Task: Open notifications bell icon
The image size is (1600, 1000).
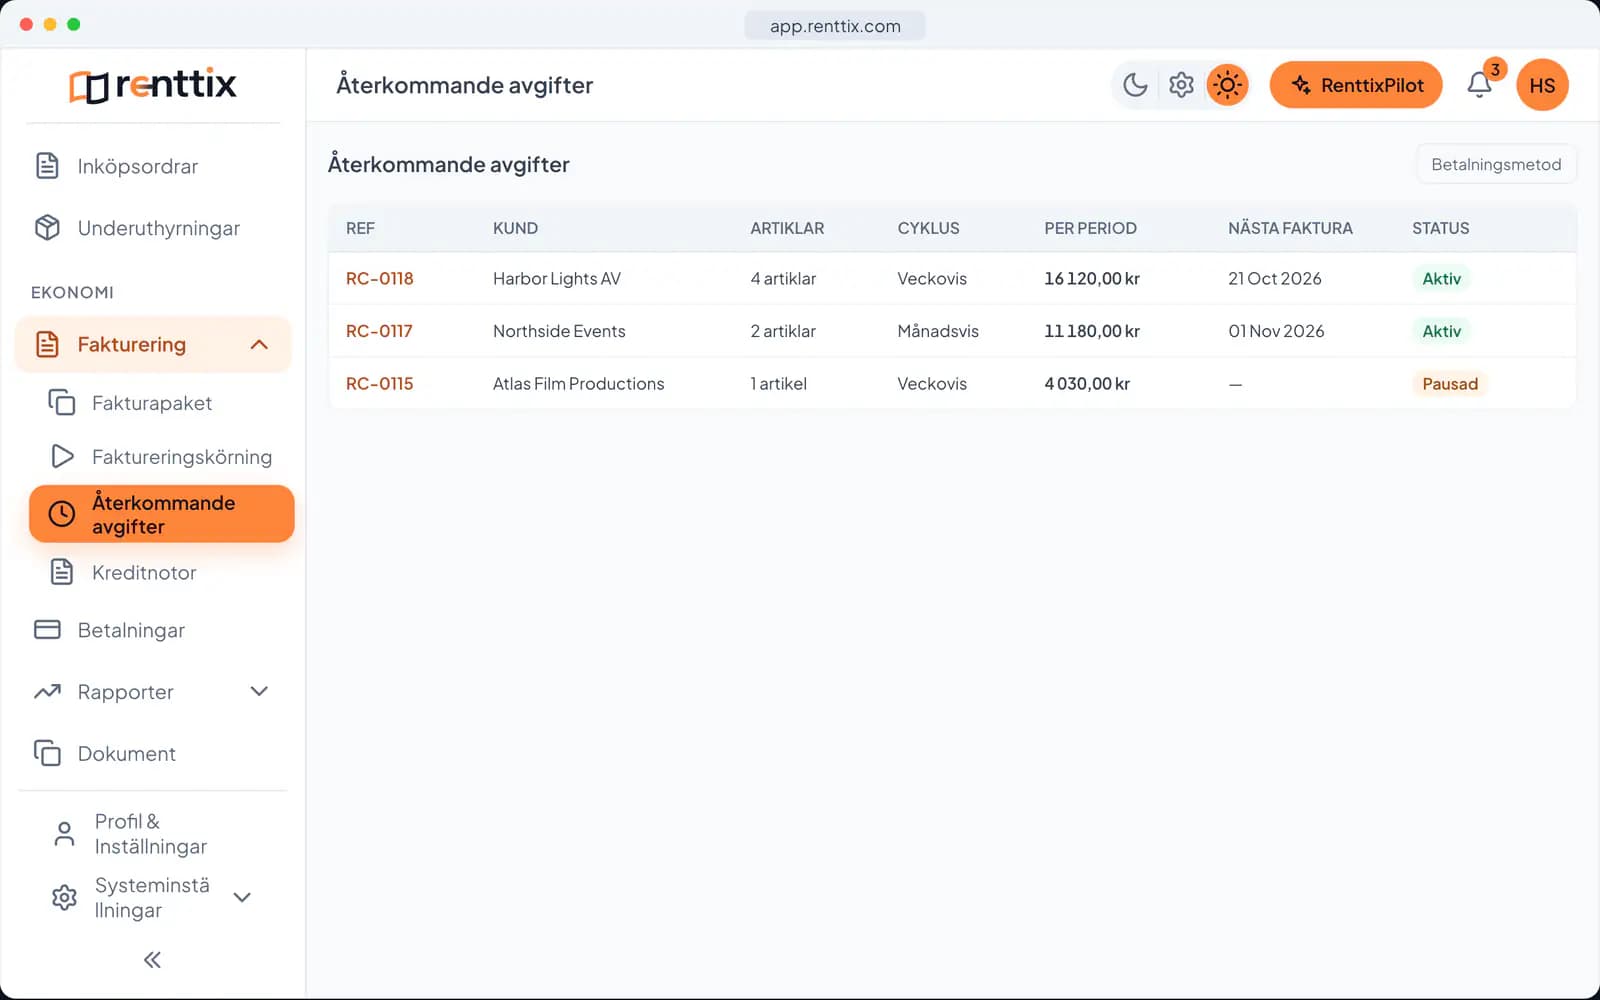Action: click(1480, 85)
